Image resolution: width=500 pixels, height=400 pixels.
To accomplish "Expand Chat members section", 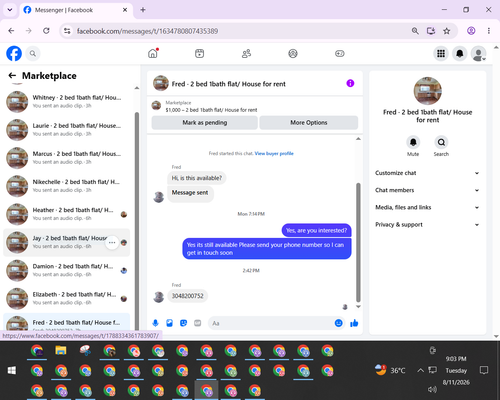I will pyautogui.click(x=427, y=190).
